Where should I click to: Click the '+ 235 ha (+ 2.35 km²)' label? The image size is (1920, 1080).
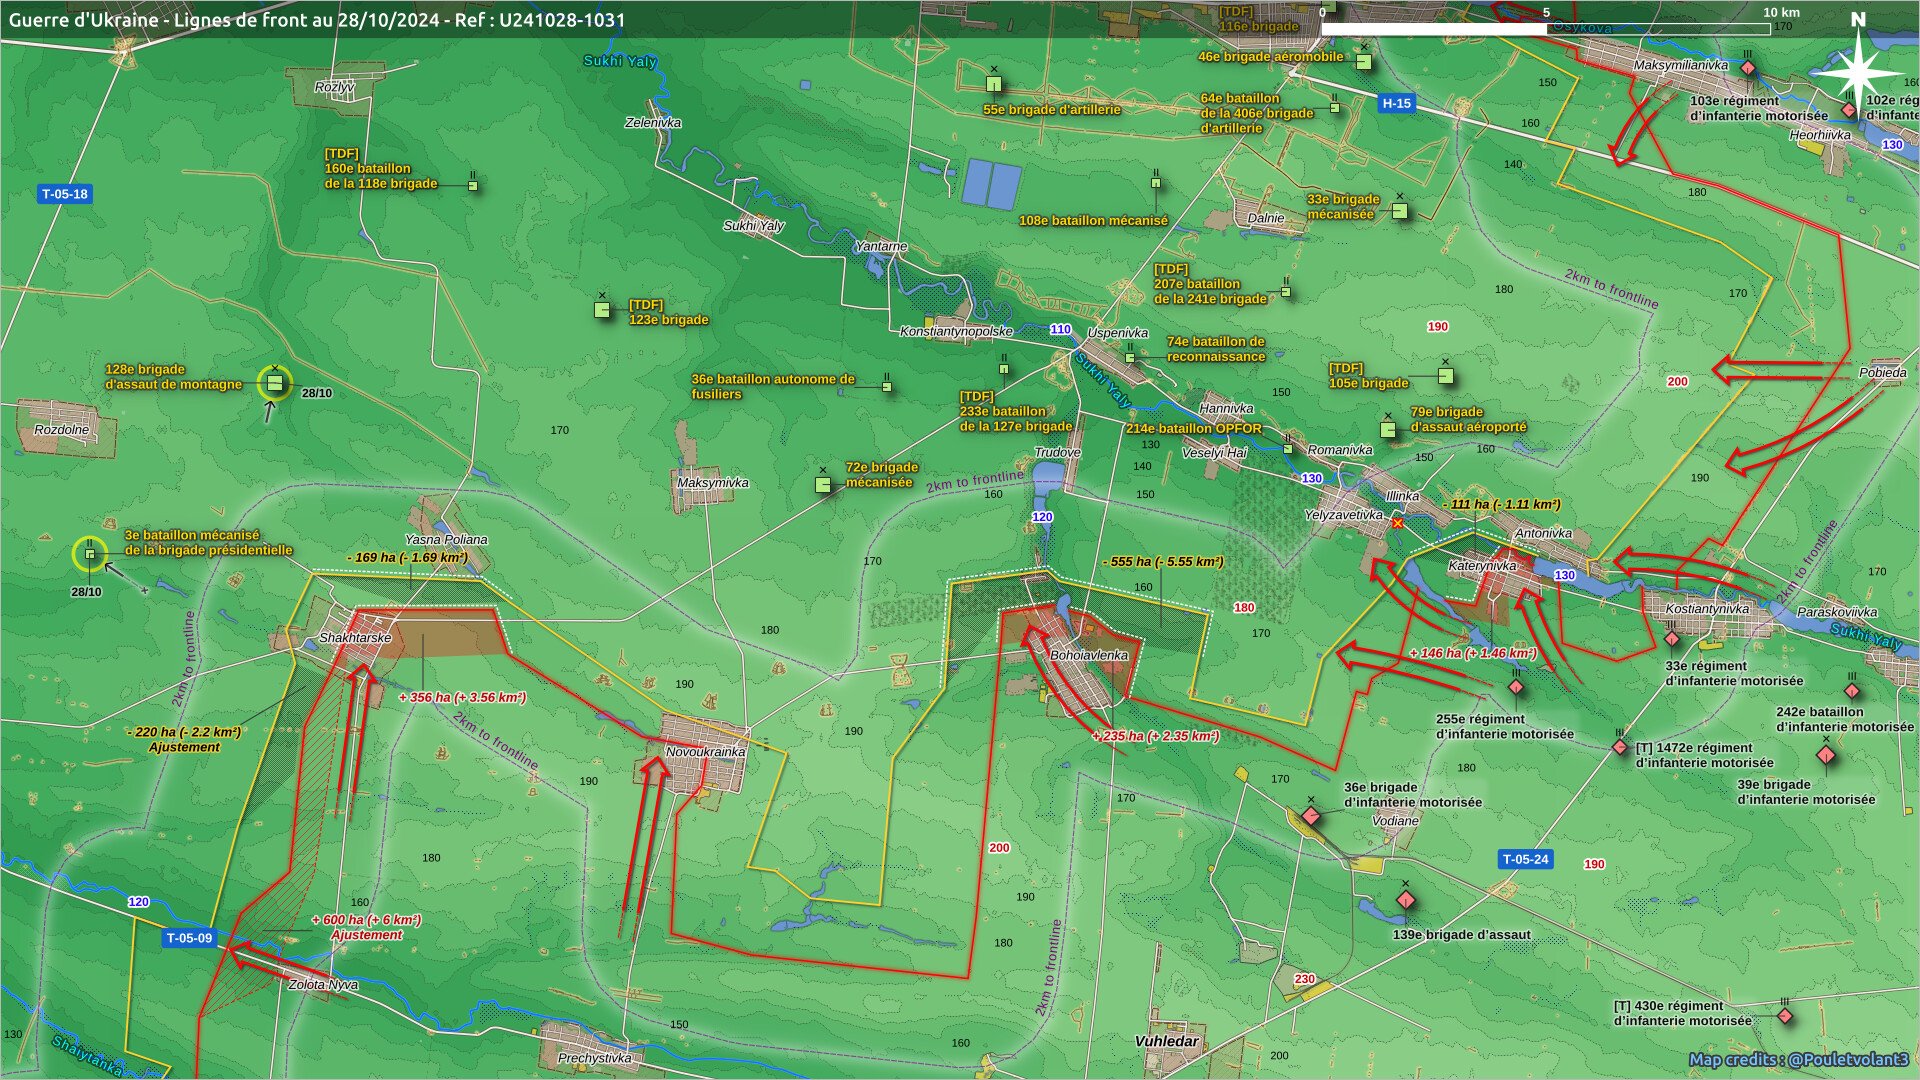pyautogui.click(x=1155, y=736)
